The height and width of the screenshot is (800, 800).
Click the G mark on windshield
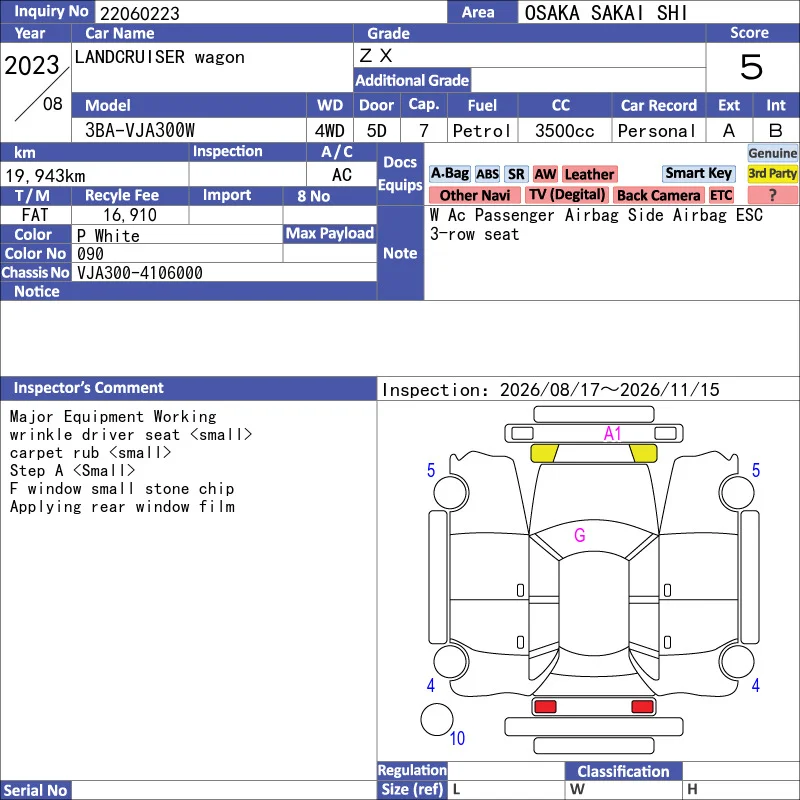click(x=580, y=535)
